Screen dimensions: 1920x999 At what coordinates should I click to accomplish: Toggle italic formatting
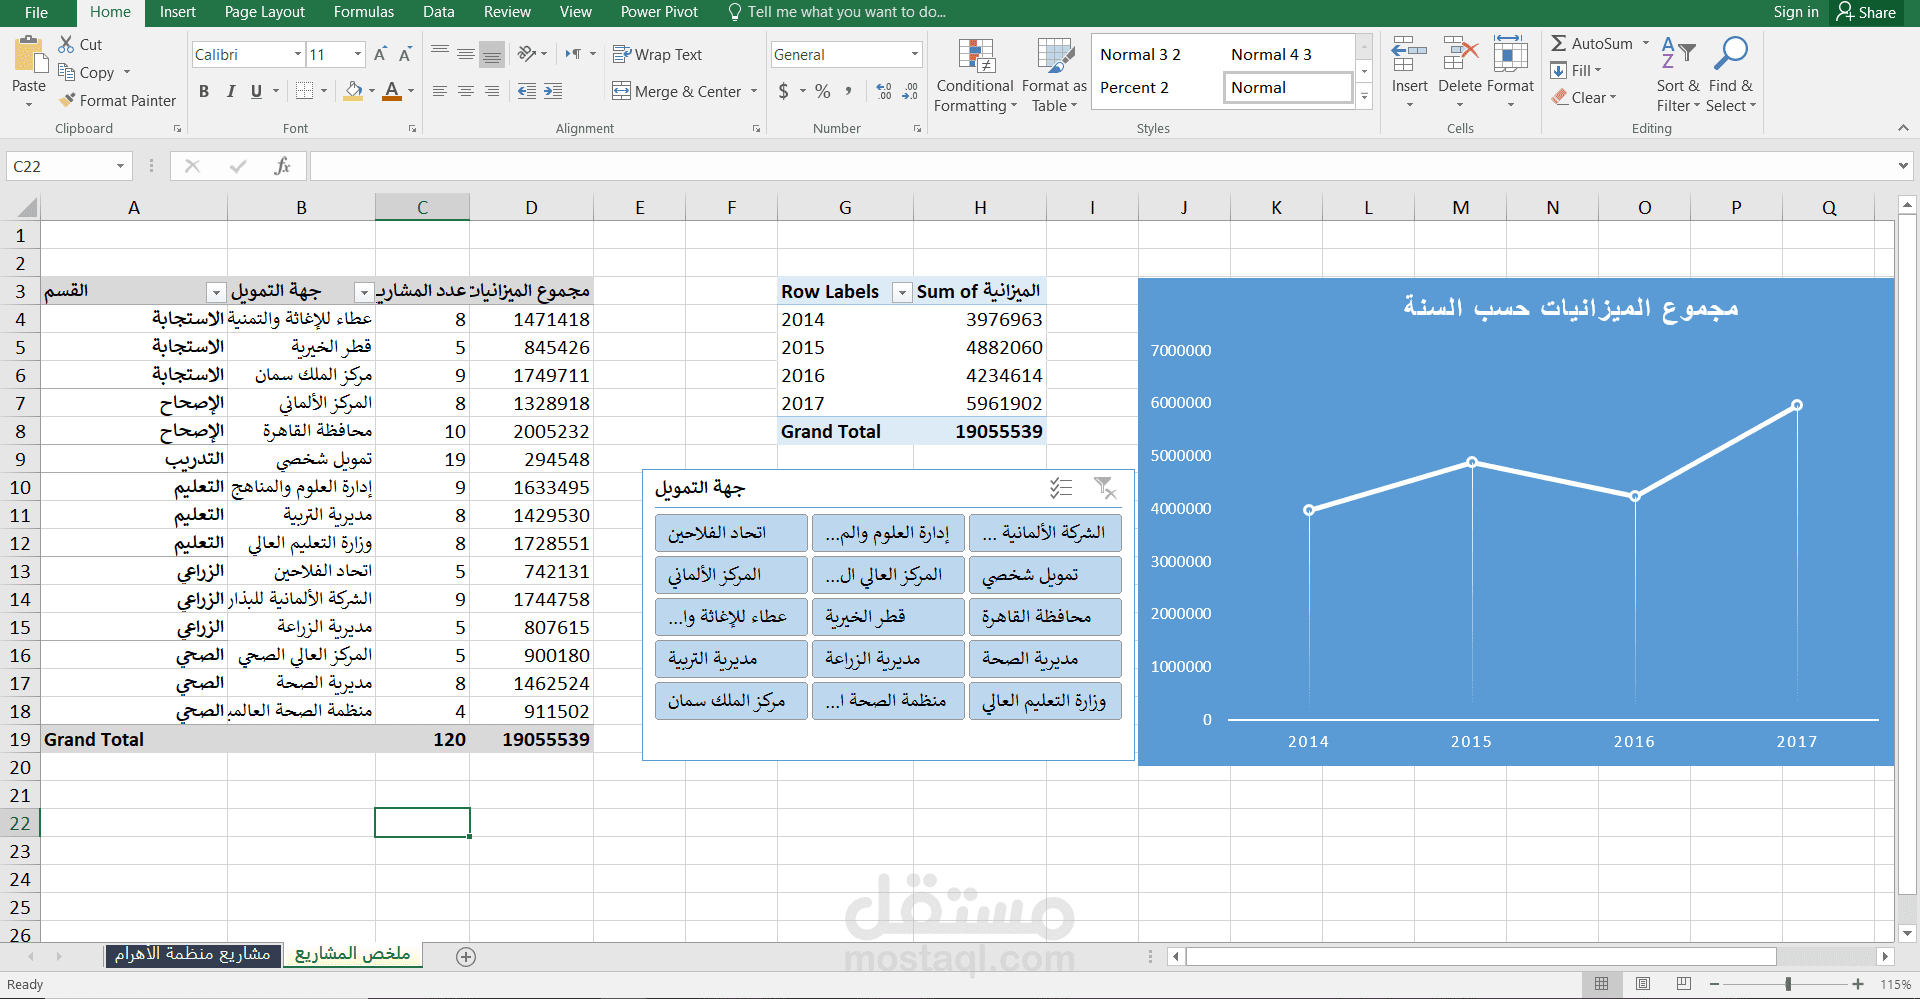230,91
